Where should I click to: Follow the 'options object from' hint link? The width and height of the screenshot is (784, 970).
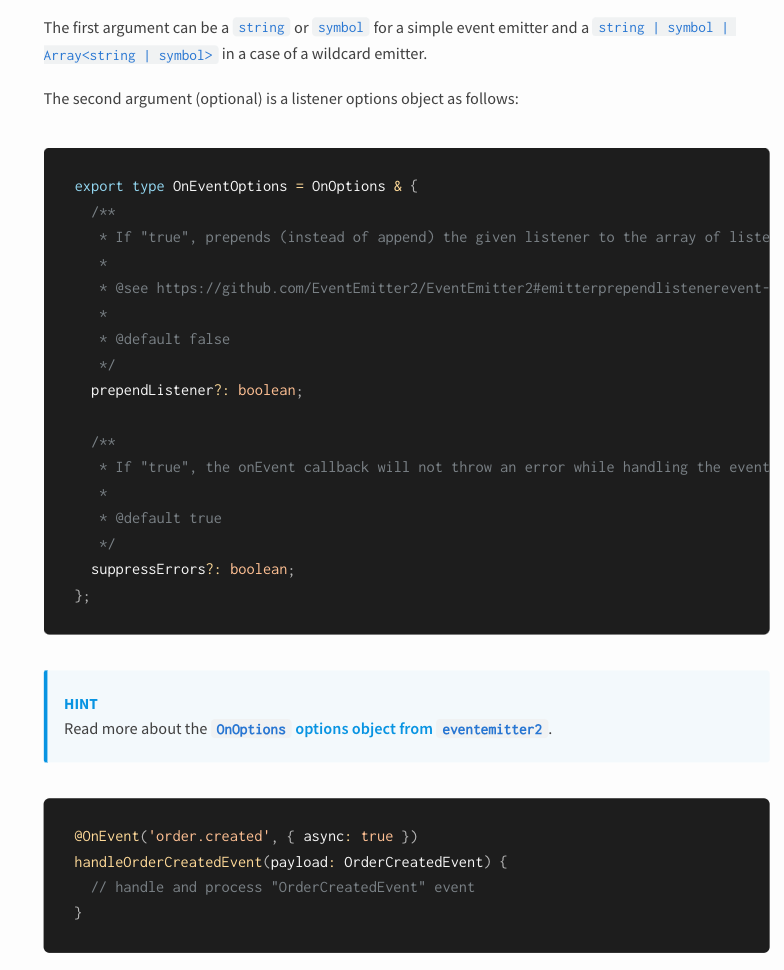click(x=364, y=729)
